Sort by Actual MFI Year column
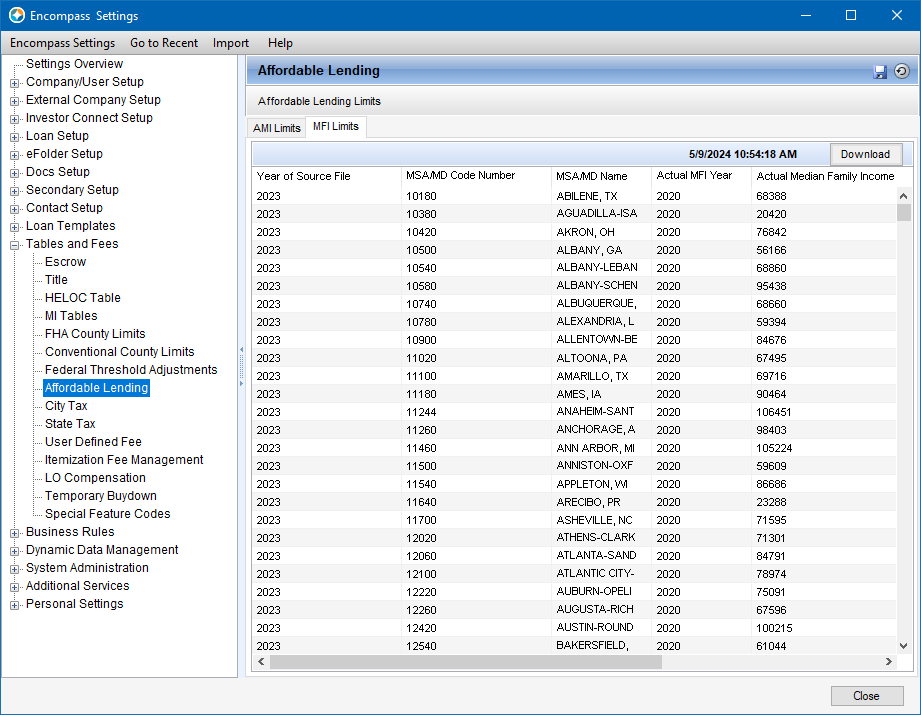 [701, 176]
